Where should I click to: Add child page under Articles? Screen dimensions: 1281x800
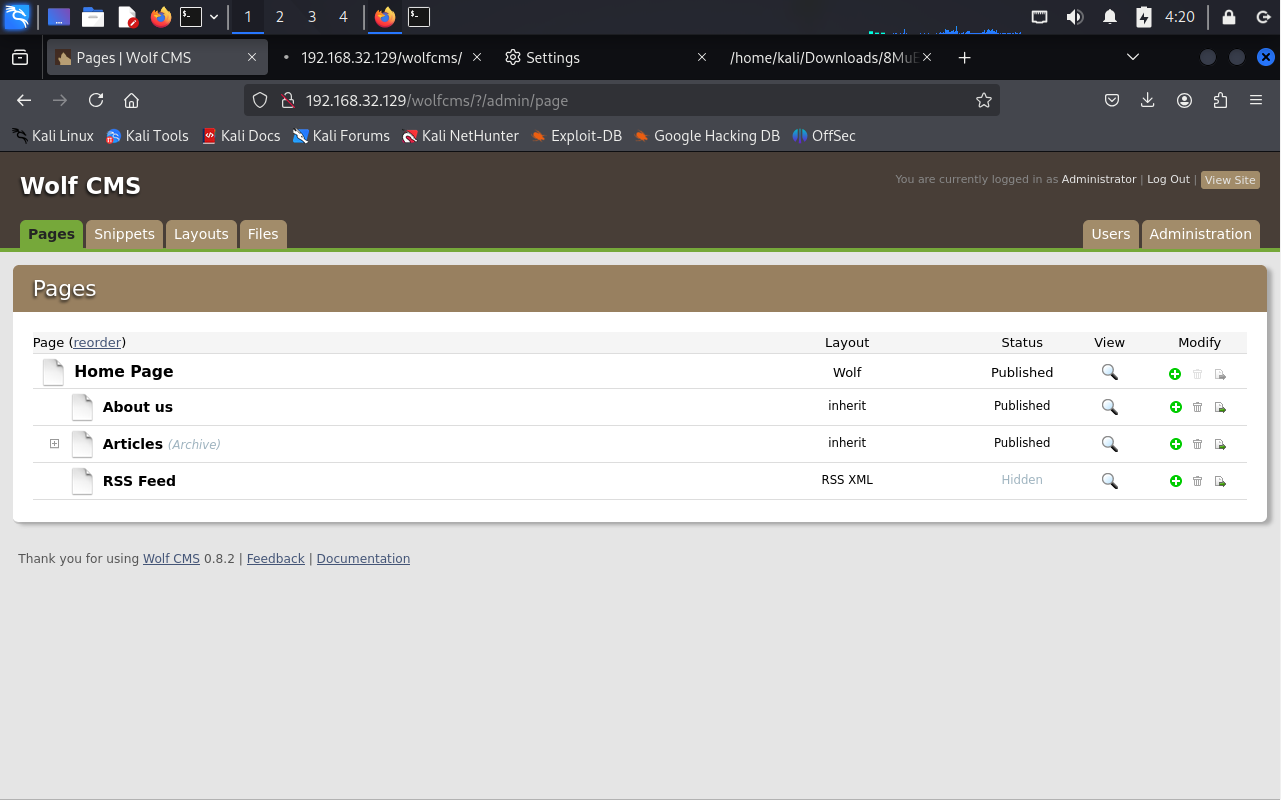pos(1175,444)
